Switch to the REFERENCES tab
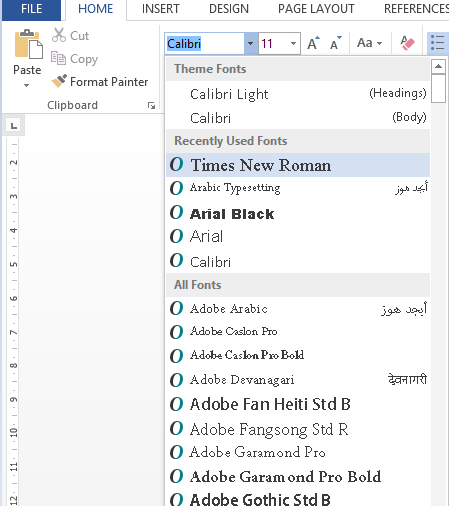The height and width of the screenshot is (506, 449). pyautogui.click(x=417, y=9)
